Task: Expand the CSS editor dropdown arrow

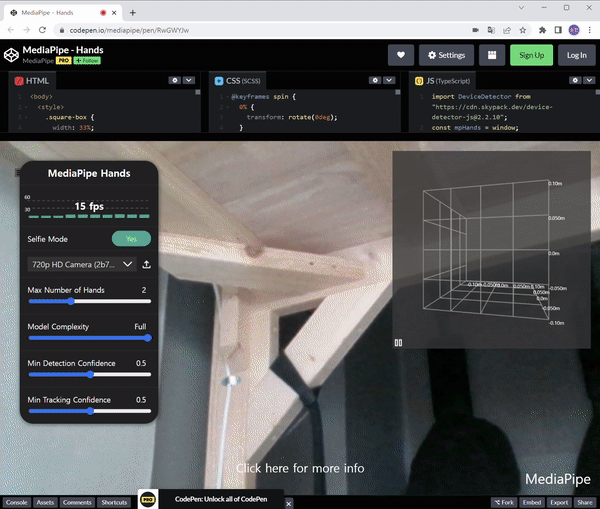Action: point(389,80)
